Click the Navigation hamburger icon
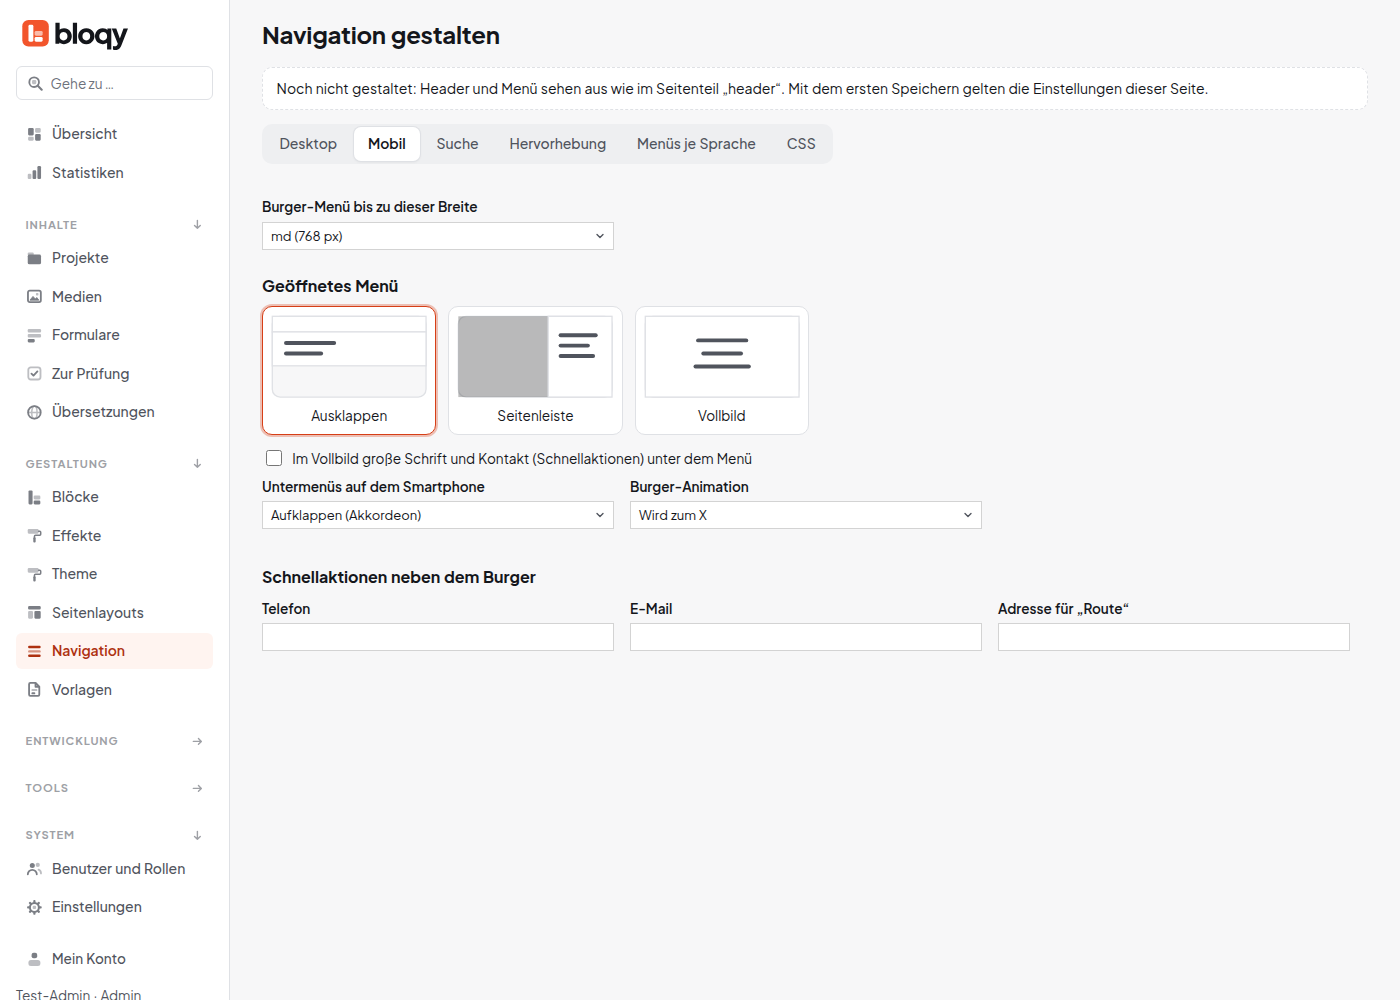The image size is (1400, 1000). tap(34, 651)
